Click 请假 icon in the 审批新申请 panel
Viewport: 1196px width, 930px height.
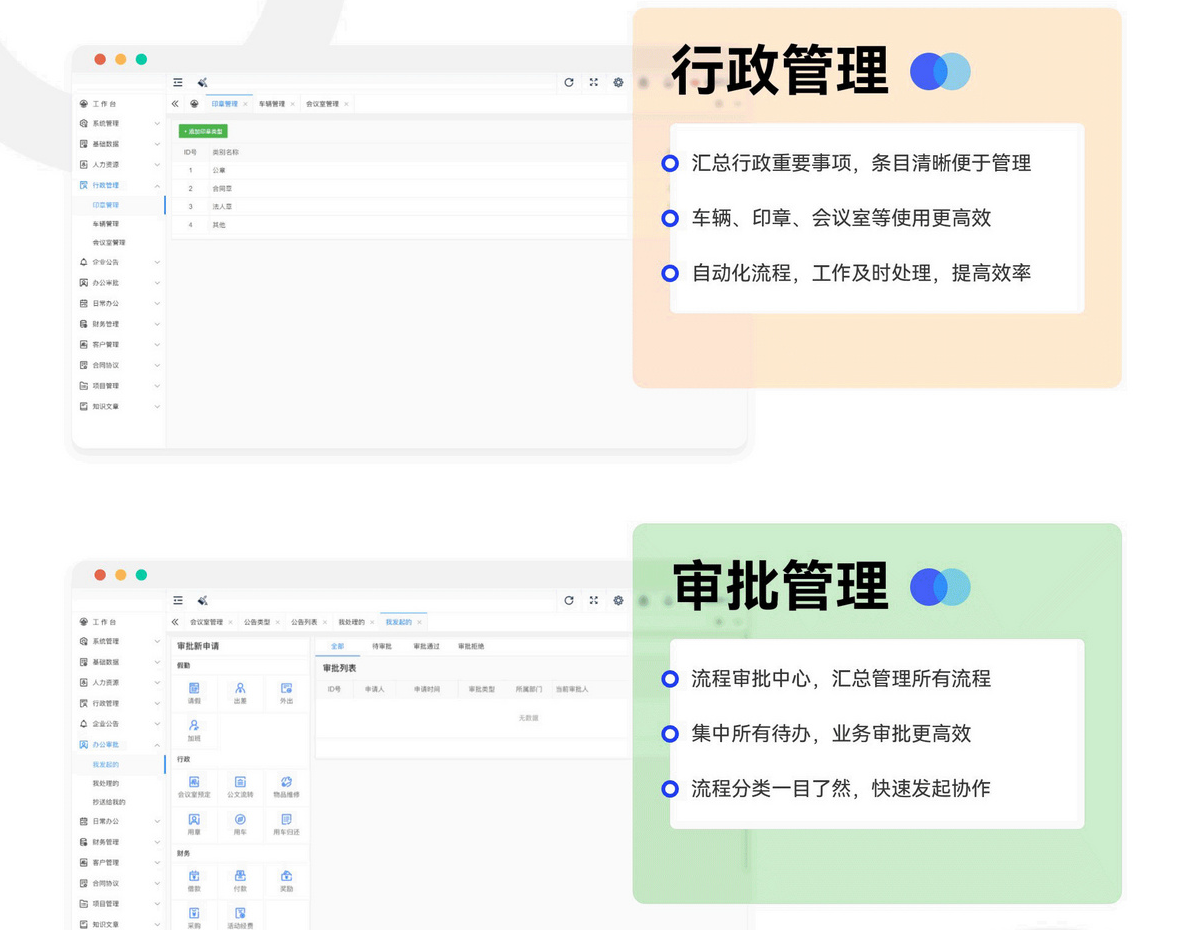194,689
